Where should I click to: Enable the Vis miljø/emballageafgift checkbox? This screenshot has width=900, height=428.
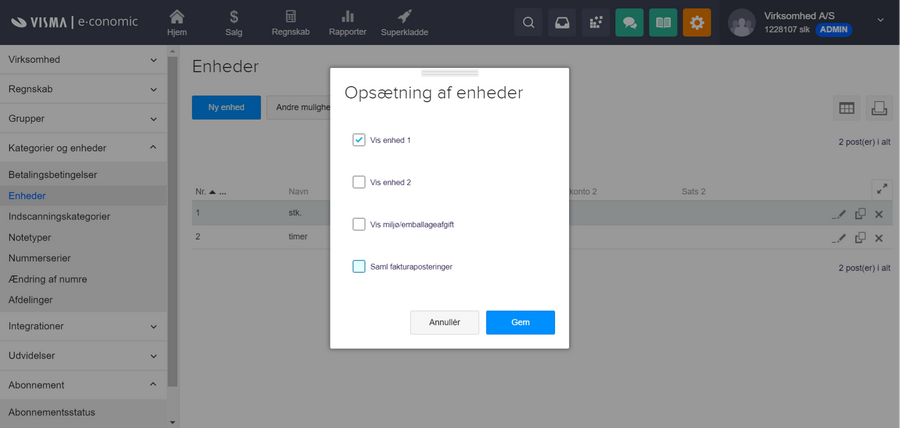[359, 224]
